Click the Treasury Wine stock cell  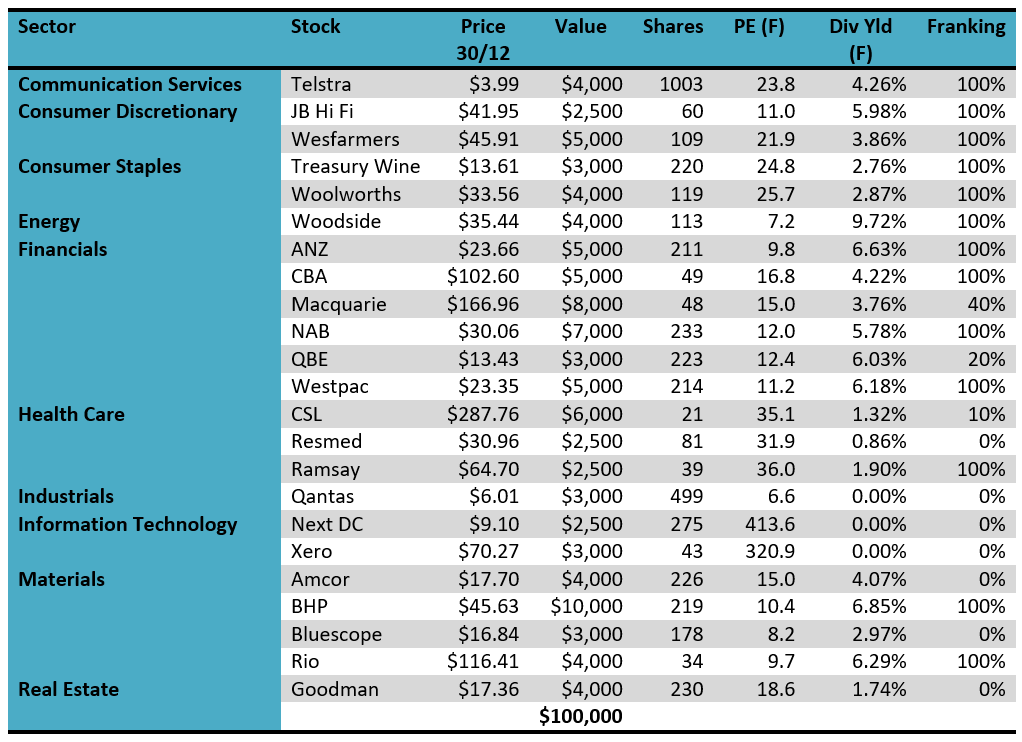tap(355, 167)
